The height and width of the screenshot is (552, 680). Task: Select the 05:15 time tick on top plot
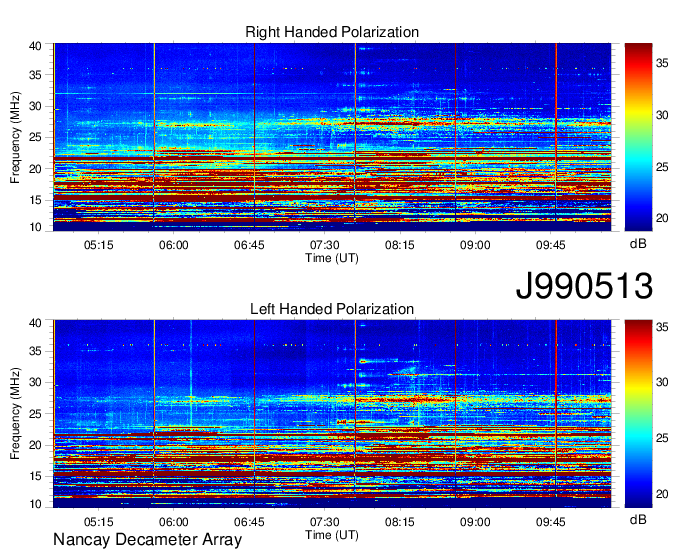(x=98, y=245)
